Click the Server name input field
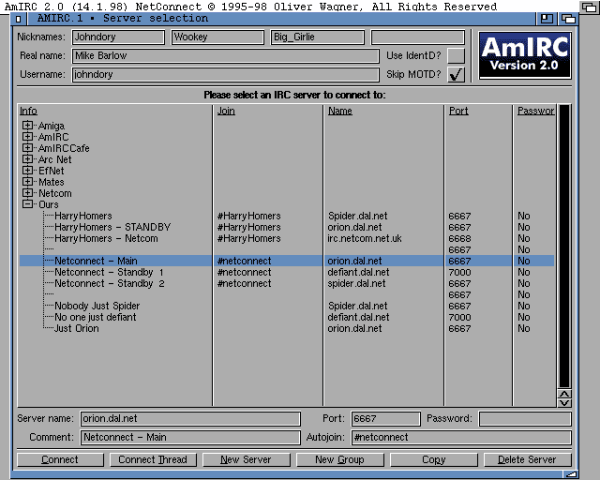600x480 pixels. (191, 419)
